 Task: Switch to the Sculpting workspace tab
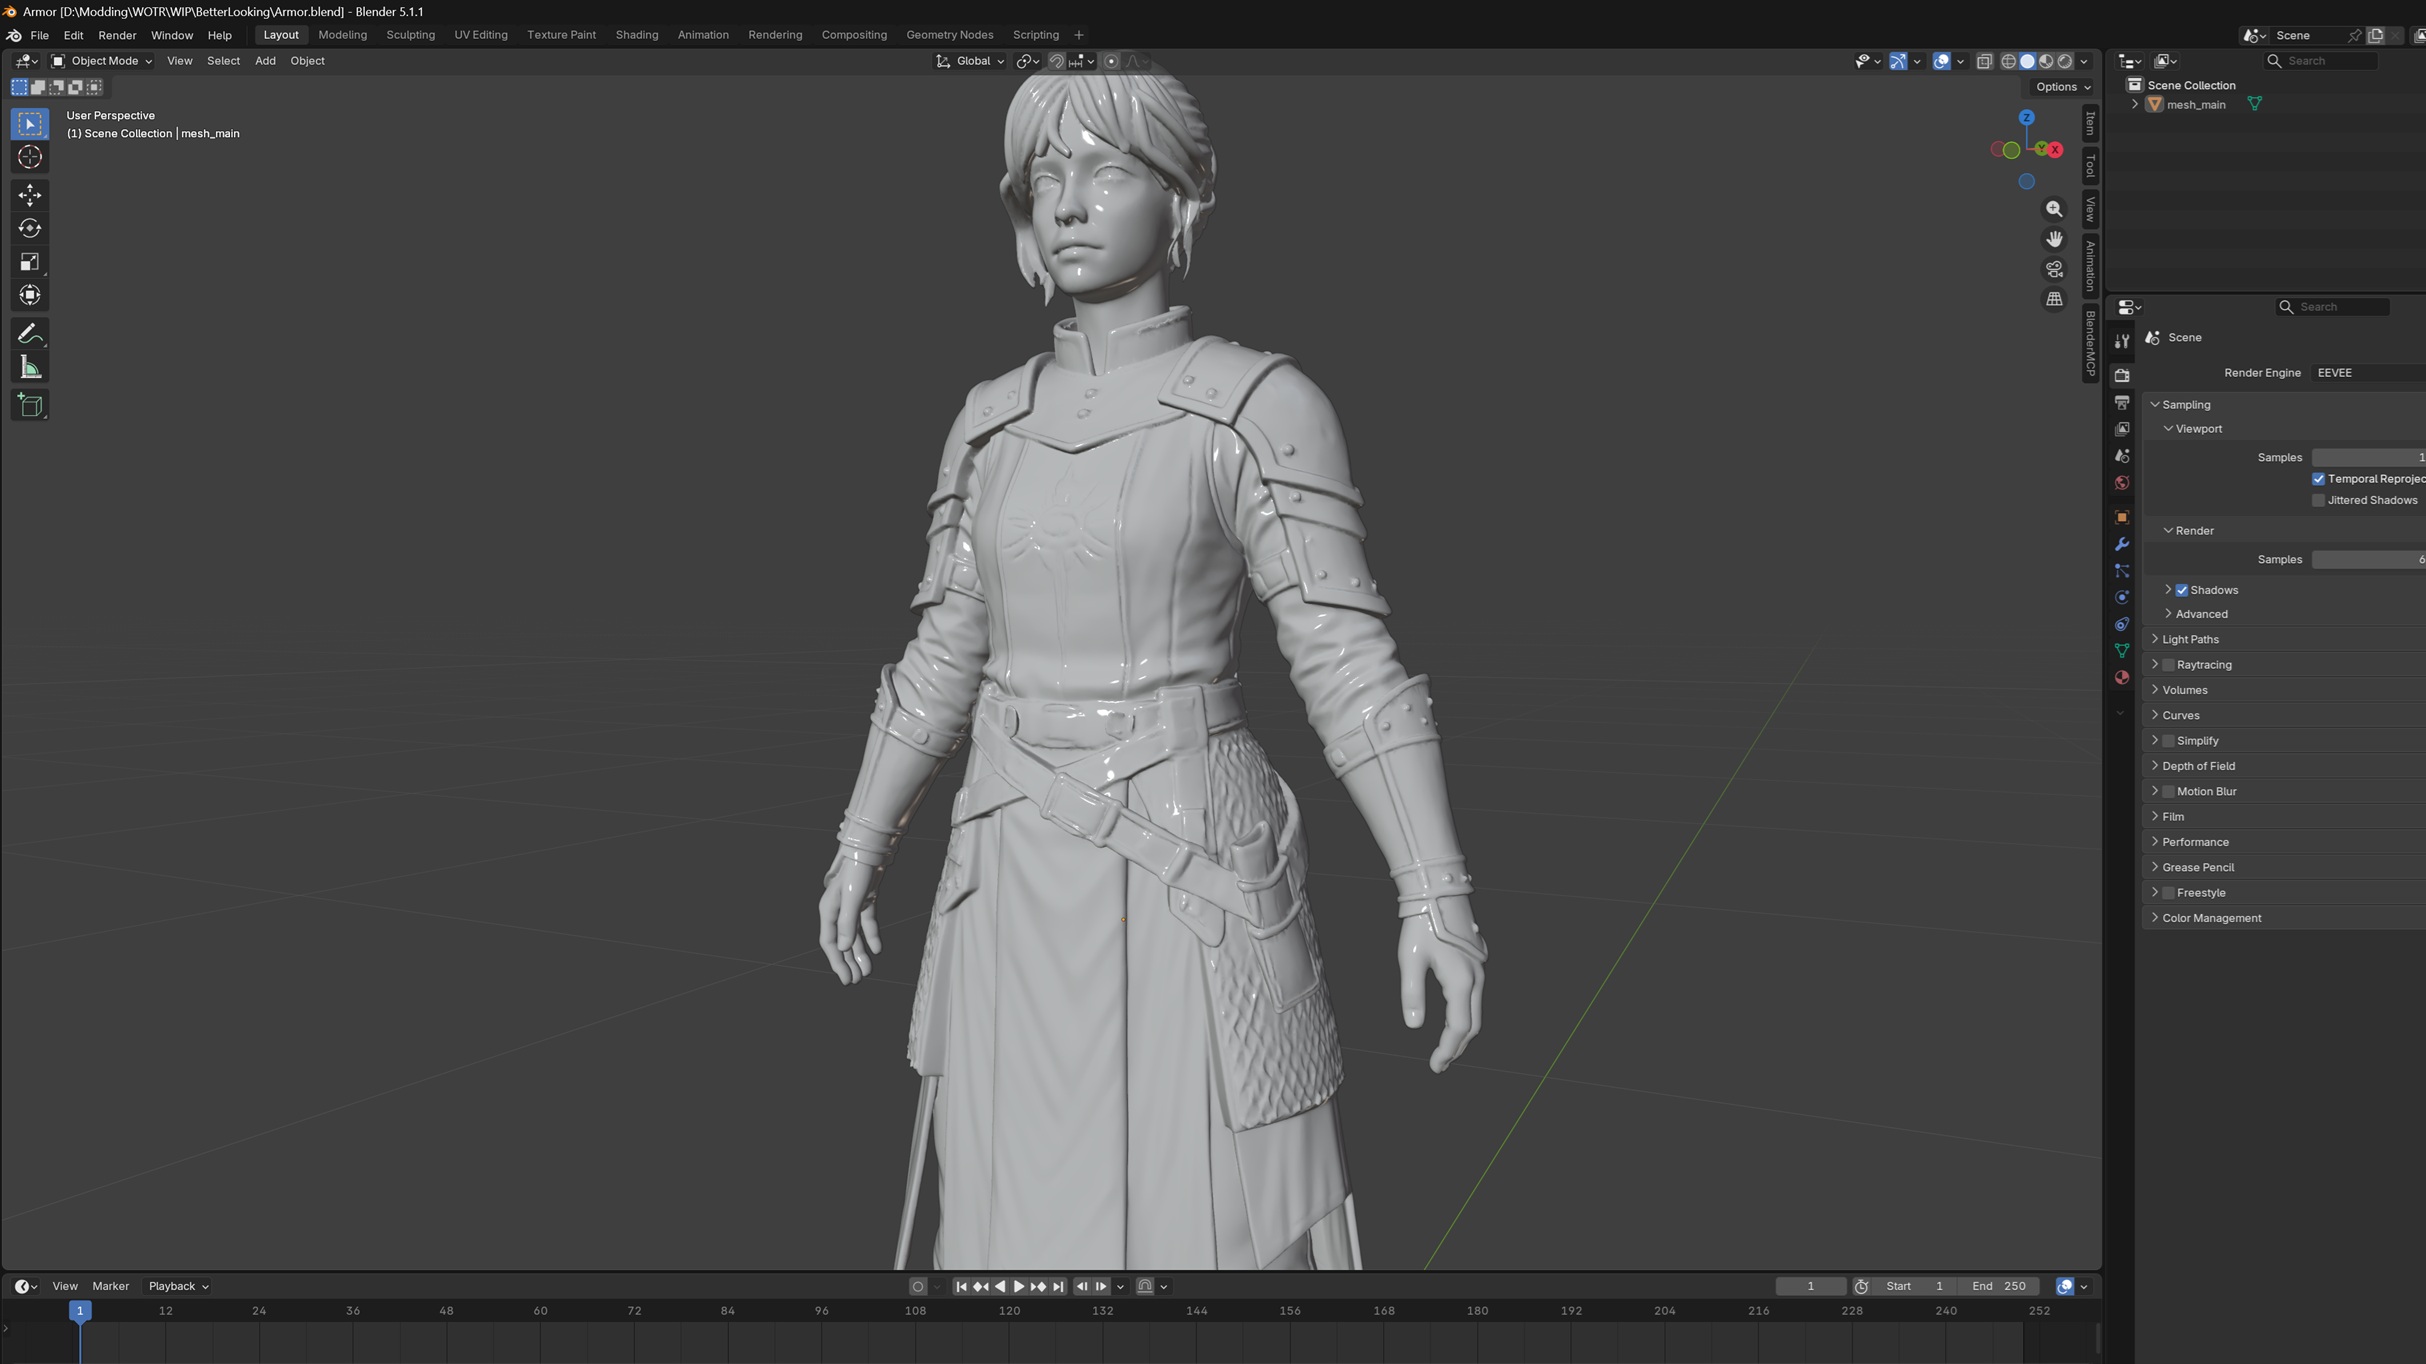pos(411,35)
